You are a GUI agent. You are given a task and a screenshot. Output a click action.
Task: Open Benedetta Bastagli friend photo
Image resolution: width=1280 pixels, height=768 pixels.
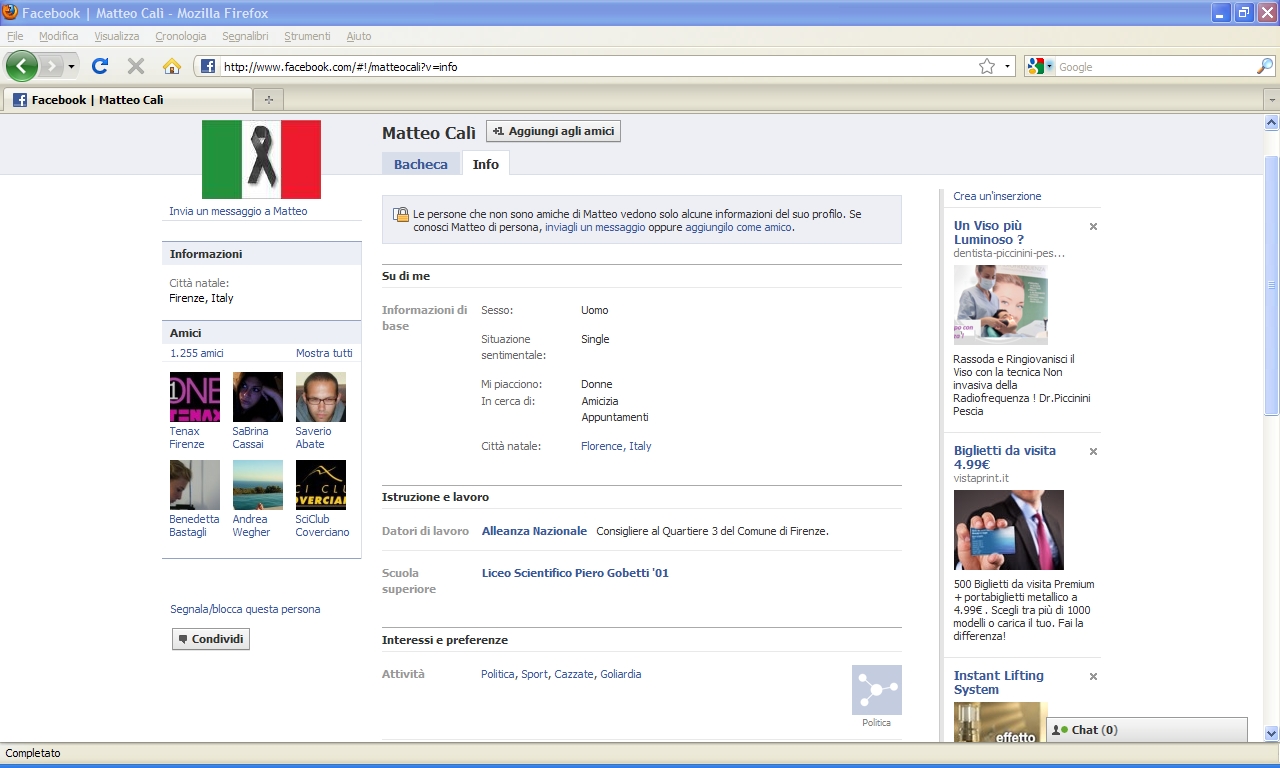click(195, 485)
